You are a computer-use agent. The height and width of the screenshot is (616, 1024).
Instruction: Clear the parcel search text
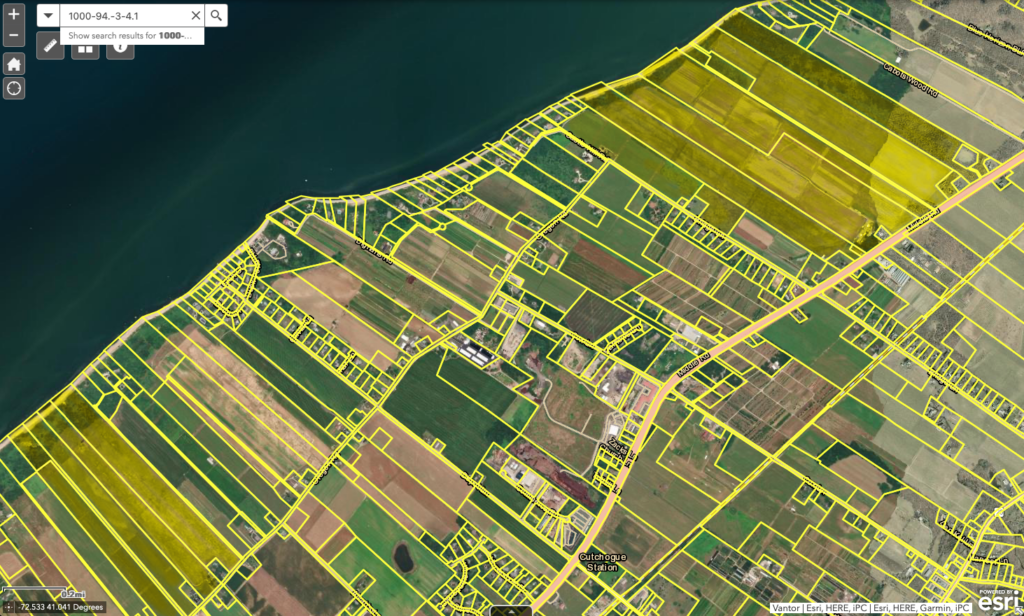195,15
